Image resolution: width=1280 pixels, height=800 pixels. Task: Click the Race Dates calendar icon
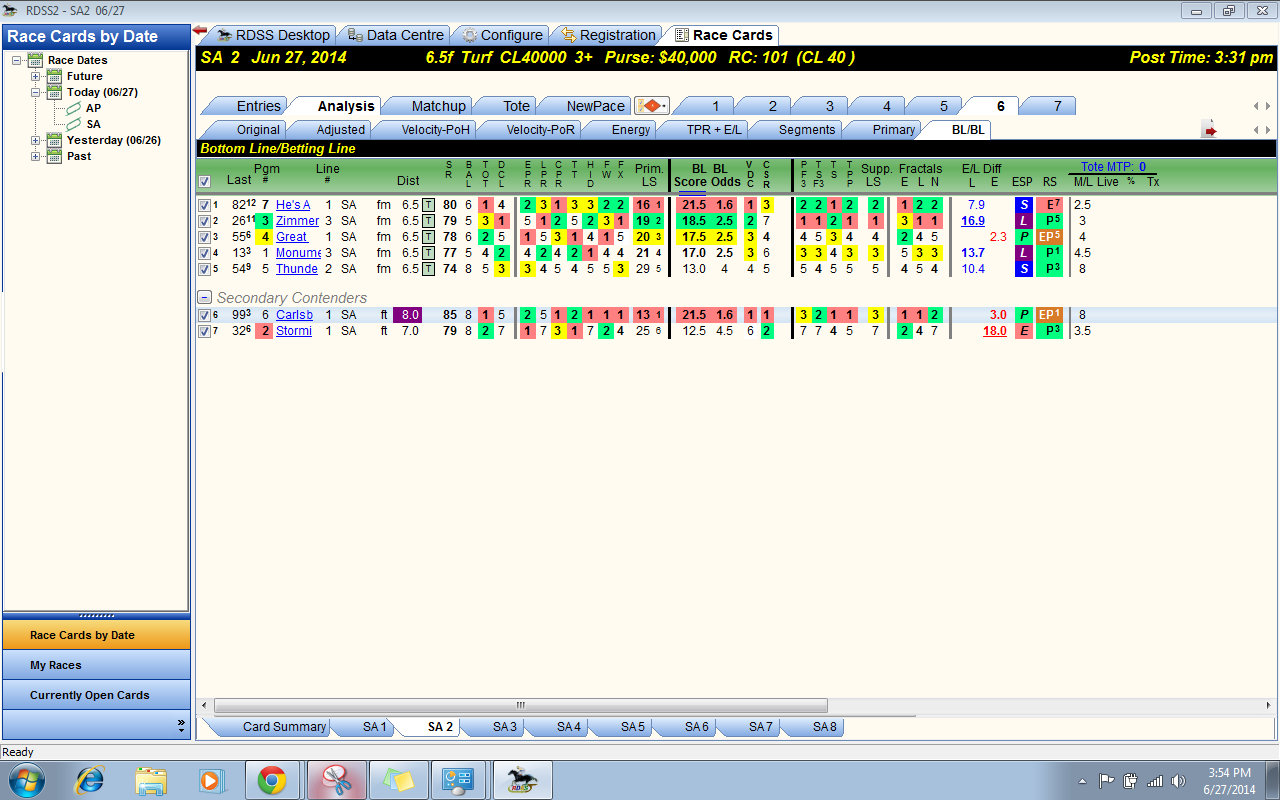(37, 60)
